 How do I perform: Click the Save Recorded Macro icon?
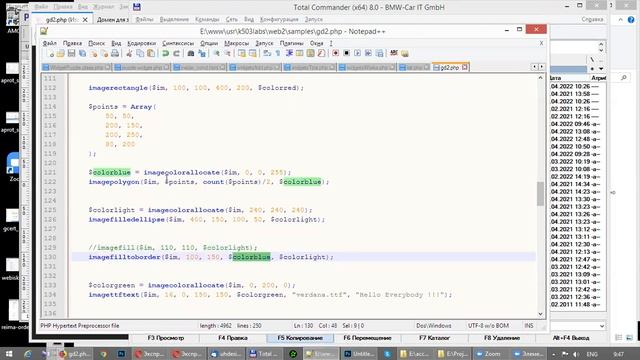tap(379, 53)
